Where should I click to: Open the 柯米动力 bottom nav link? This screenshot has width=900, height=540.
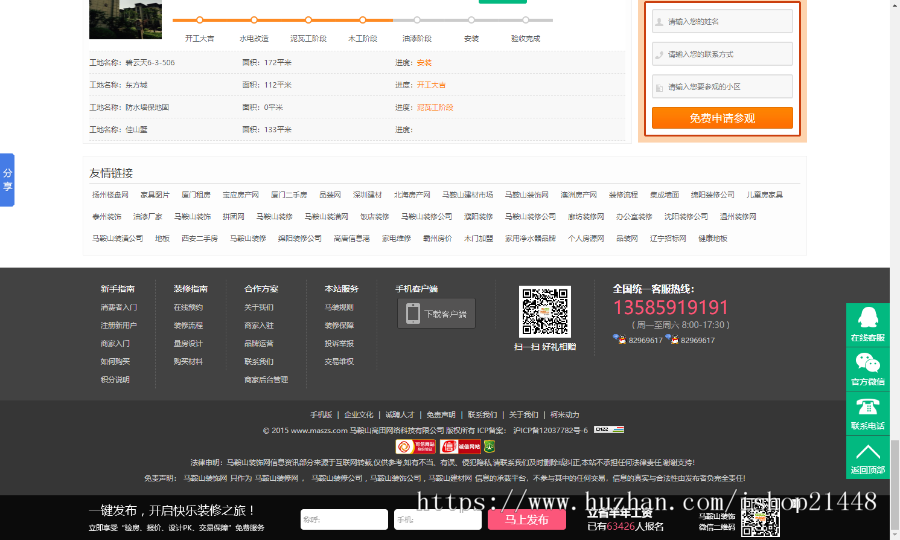click(x=565, y=414)
